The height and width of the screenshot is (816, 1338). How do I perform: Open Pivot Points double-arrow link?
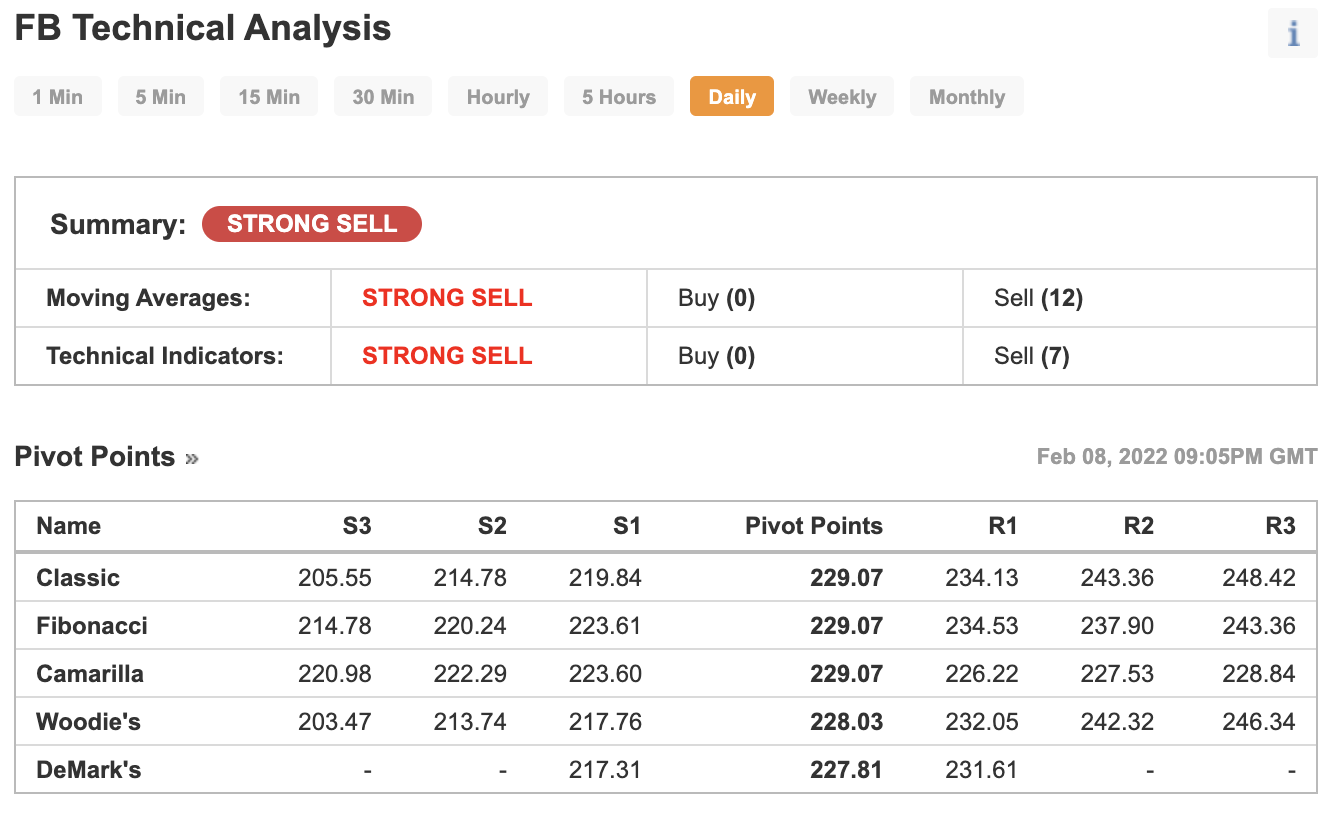tap(192, 458)
